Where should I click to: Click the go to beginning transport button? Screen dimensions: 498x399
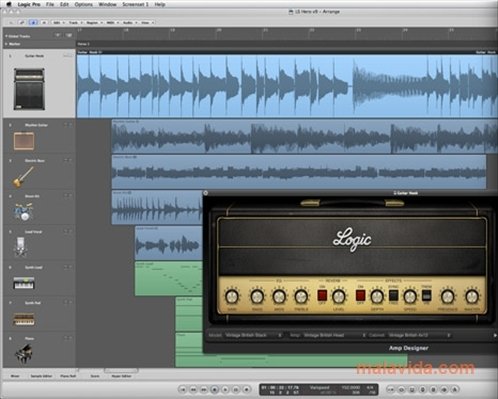(x=182, y=389)
